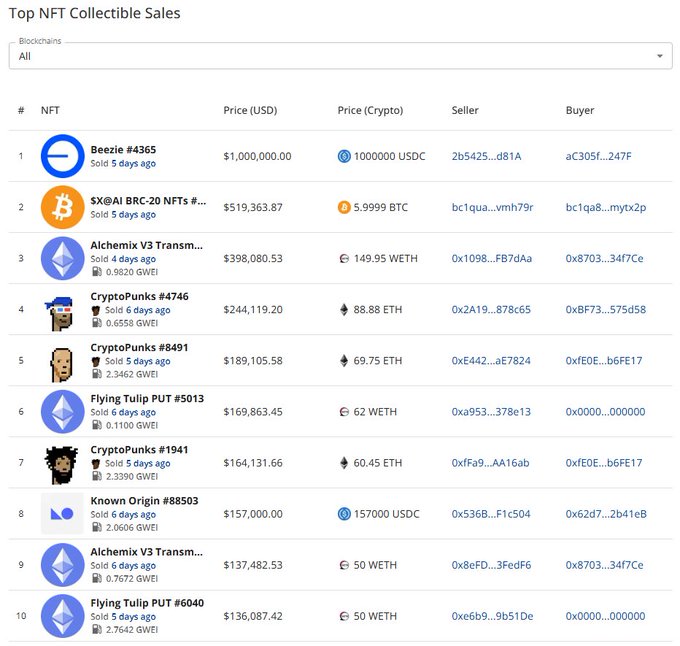Click seller address 0xE442...aE7824

coord(491,361)
